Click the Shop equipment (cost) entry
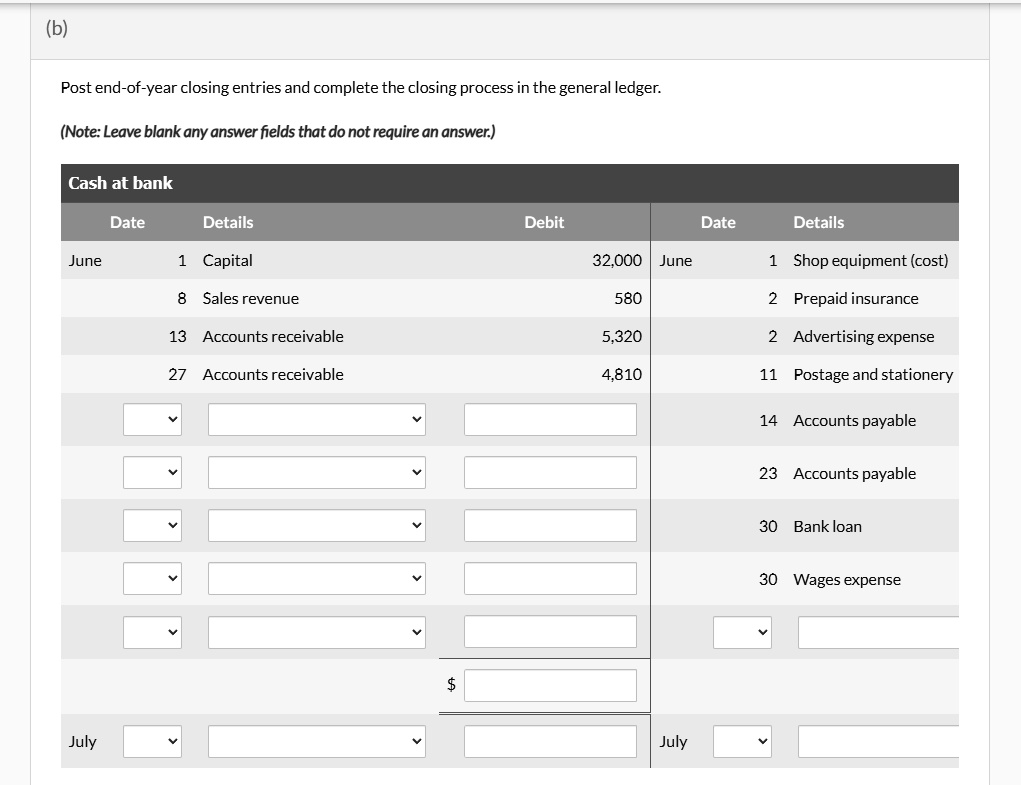Image resolution: width=1021 pixels, height=785 pixels. (871, 260)
